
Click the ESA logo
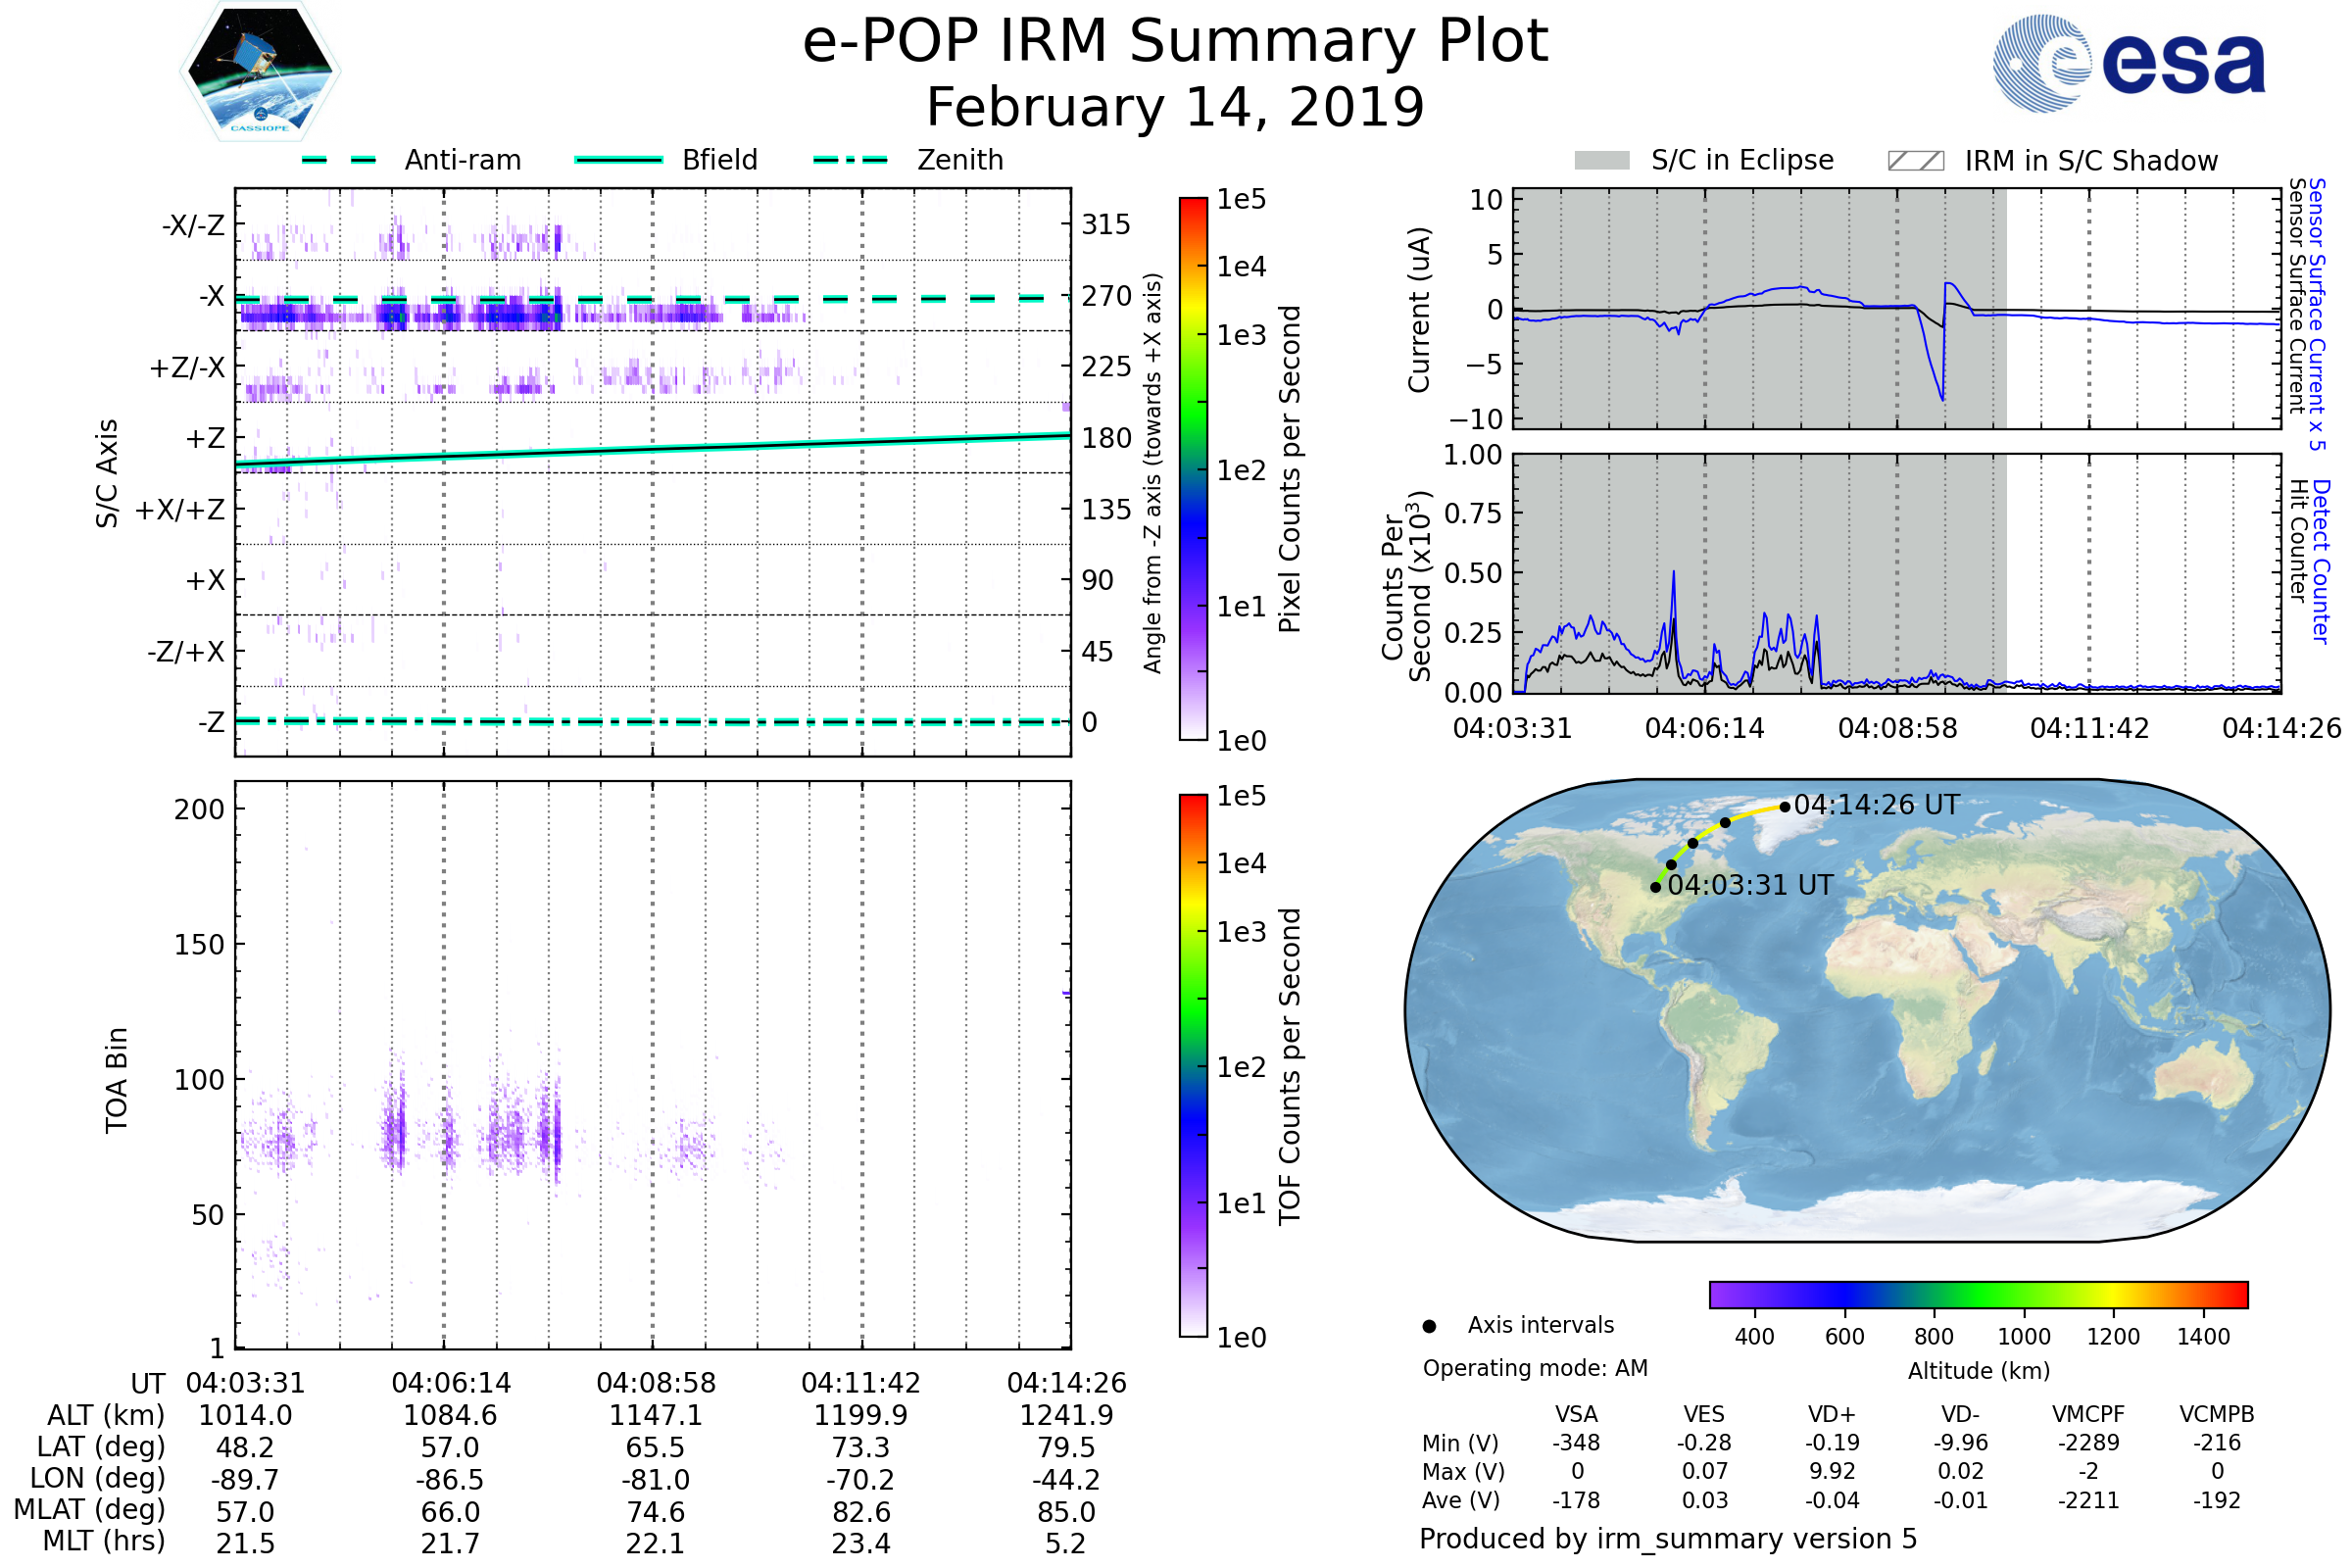click(2128, 64)
